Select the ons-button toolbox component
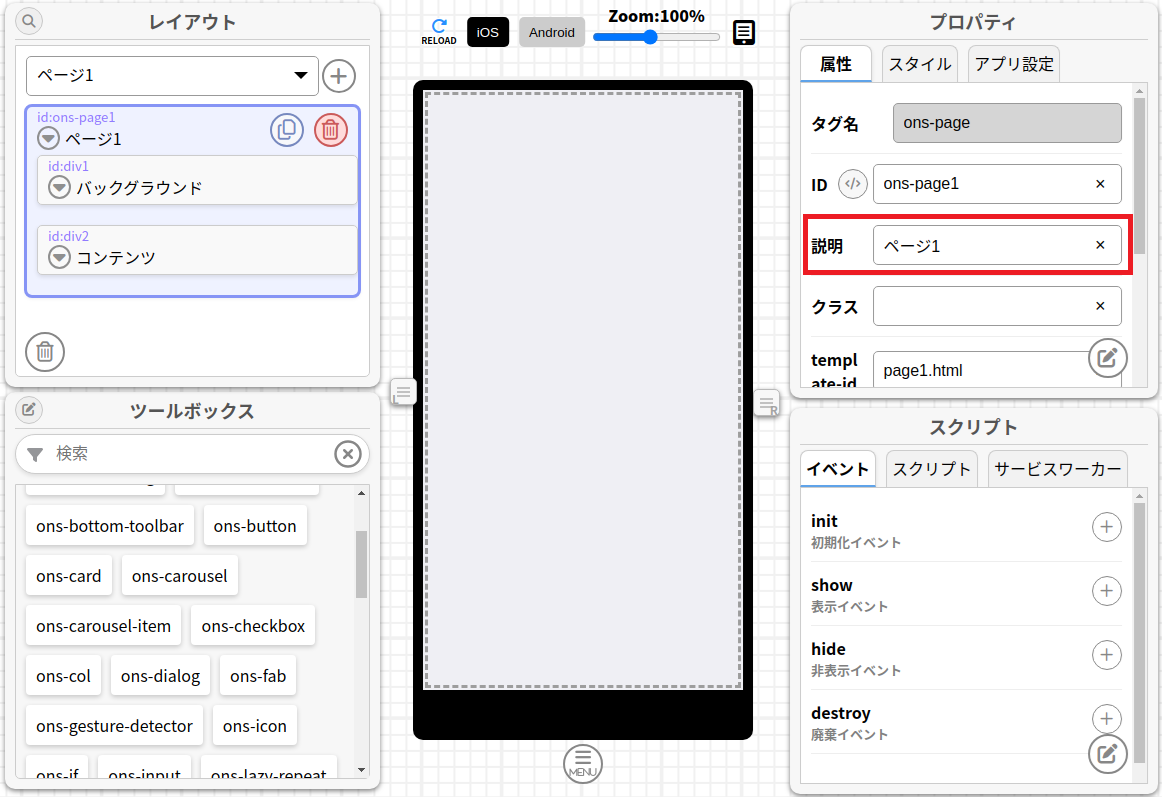The width and height of the screenshot is (1162, 797). coord(255,526)
